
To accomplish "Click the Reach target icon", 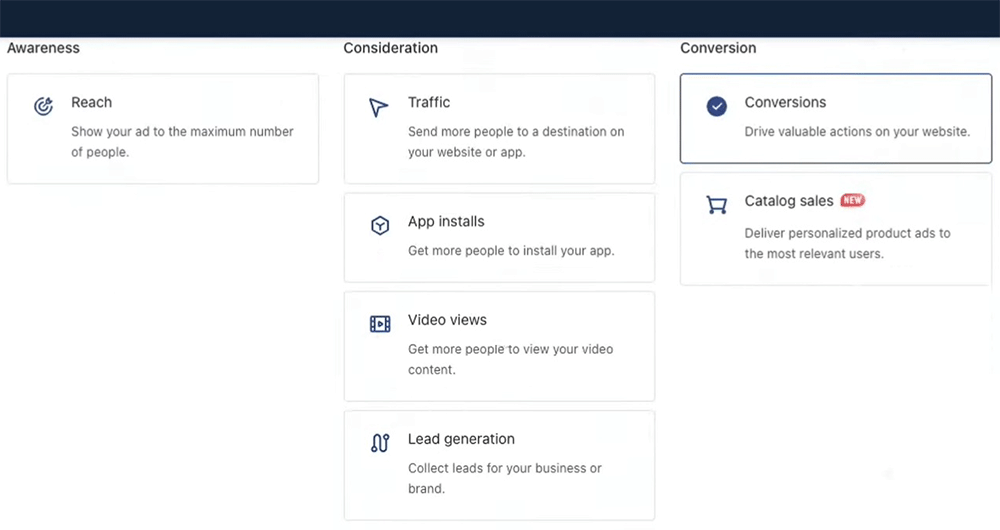I will pos(43,106).
